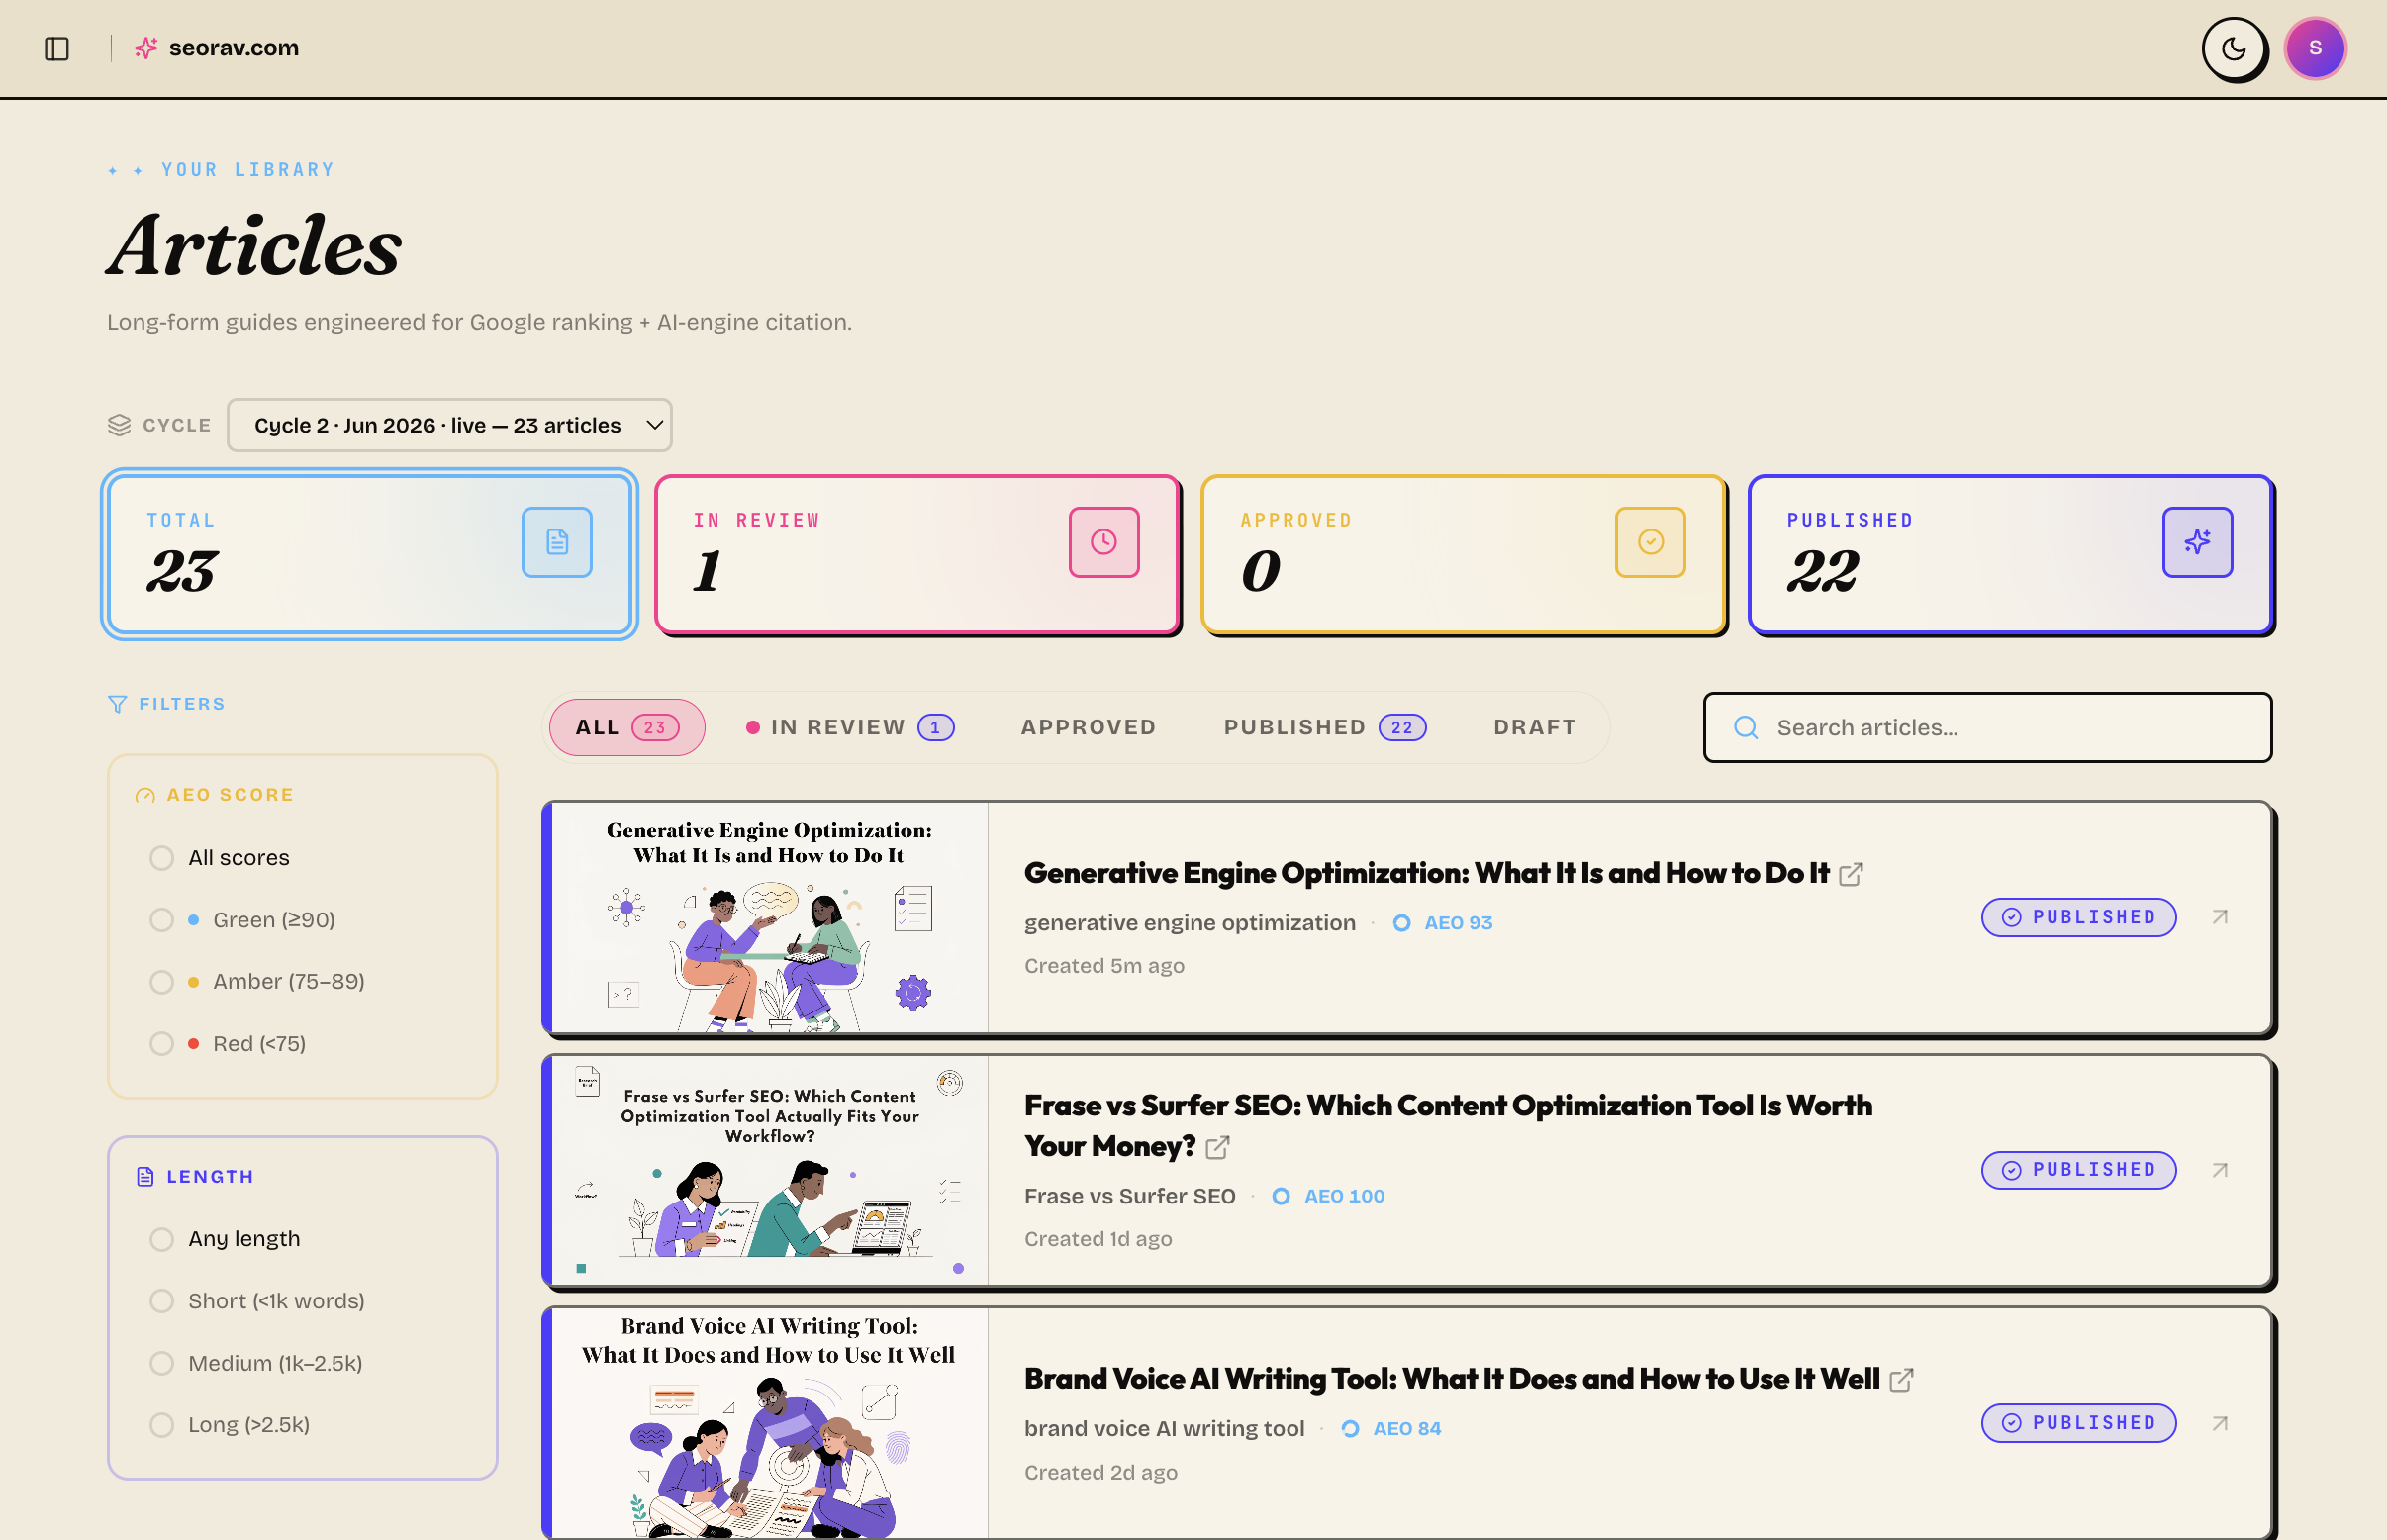
Task: Open external link for Brand Voice AI Writing Tool article
Action: [1901, 1380]
